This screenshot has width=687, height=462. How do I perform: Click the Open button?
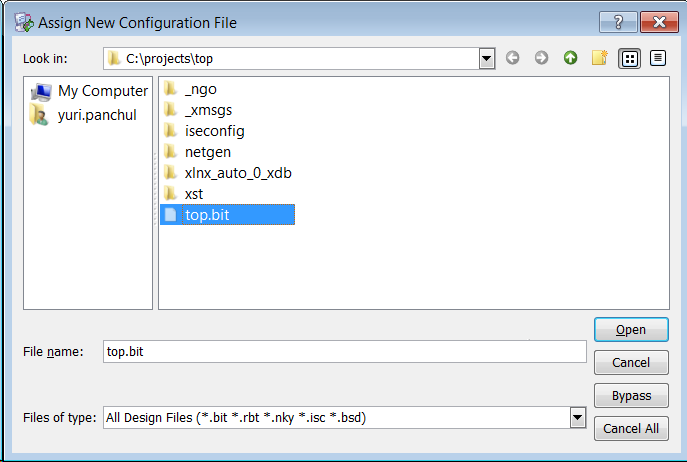click(630, 330)
